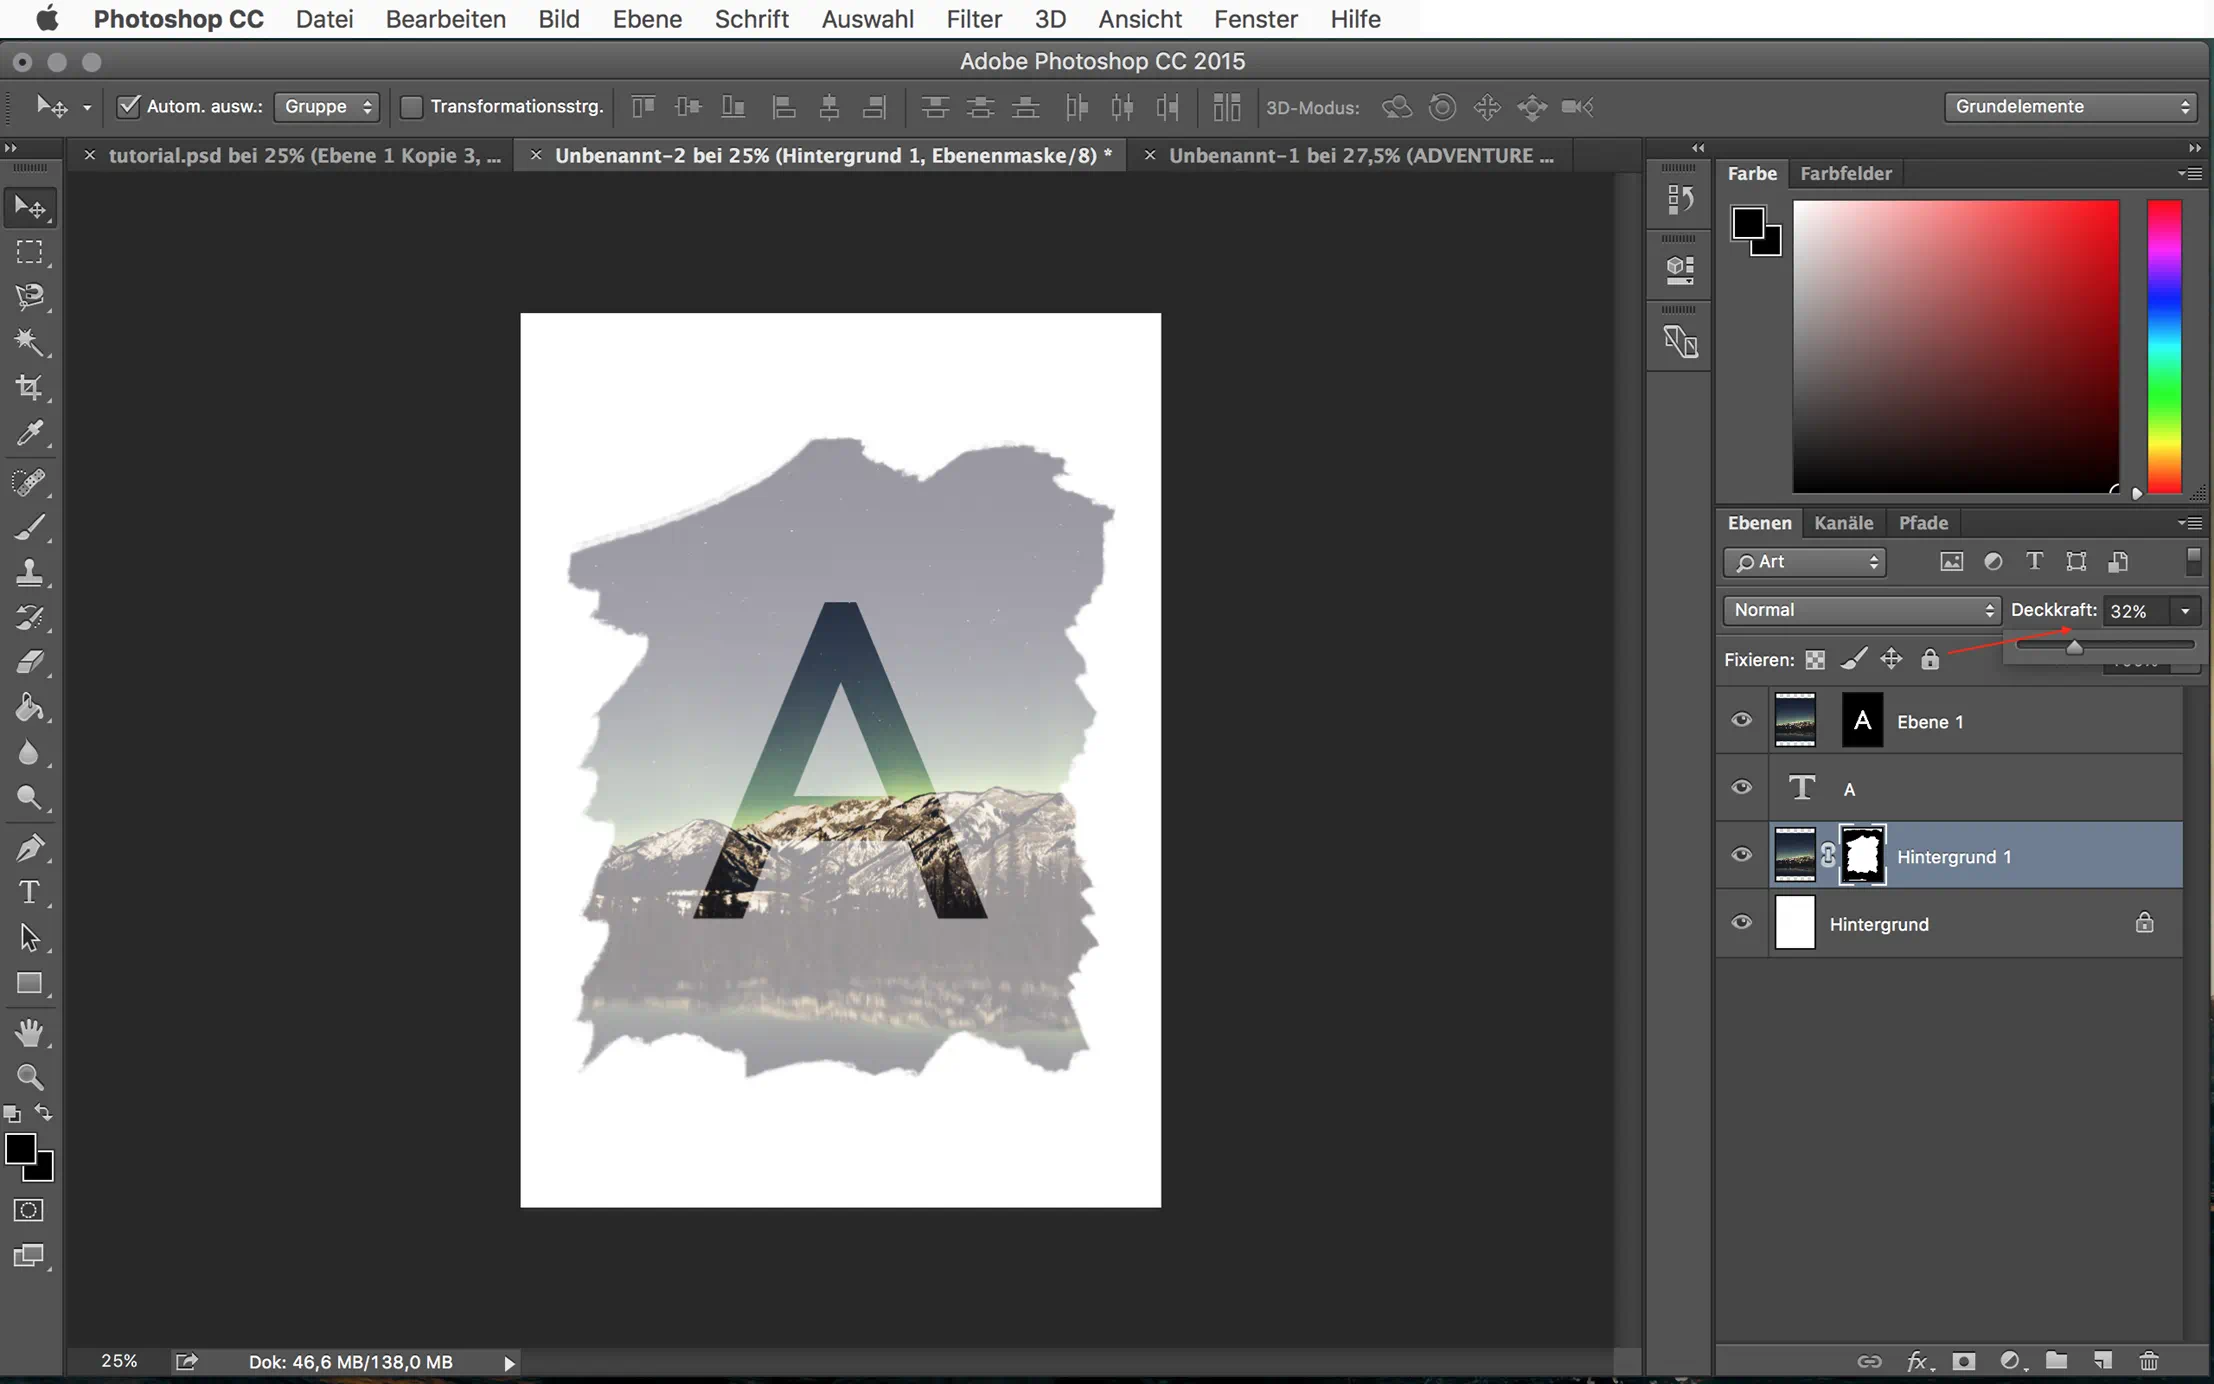The image size is (2214, 1384).
Task: Switch to tutorial.psd document tab
Action: click(304, 155)
